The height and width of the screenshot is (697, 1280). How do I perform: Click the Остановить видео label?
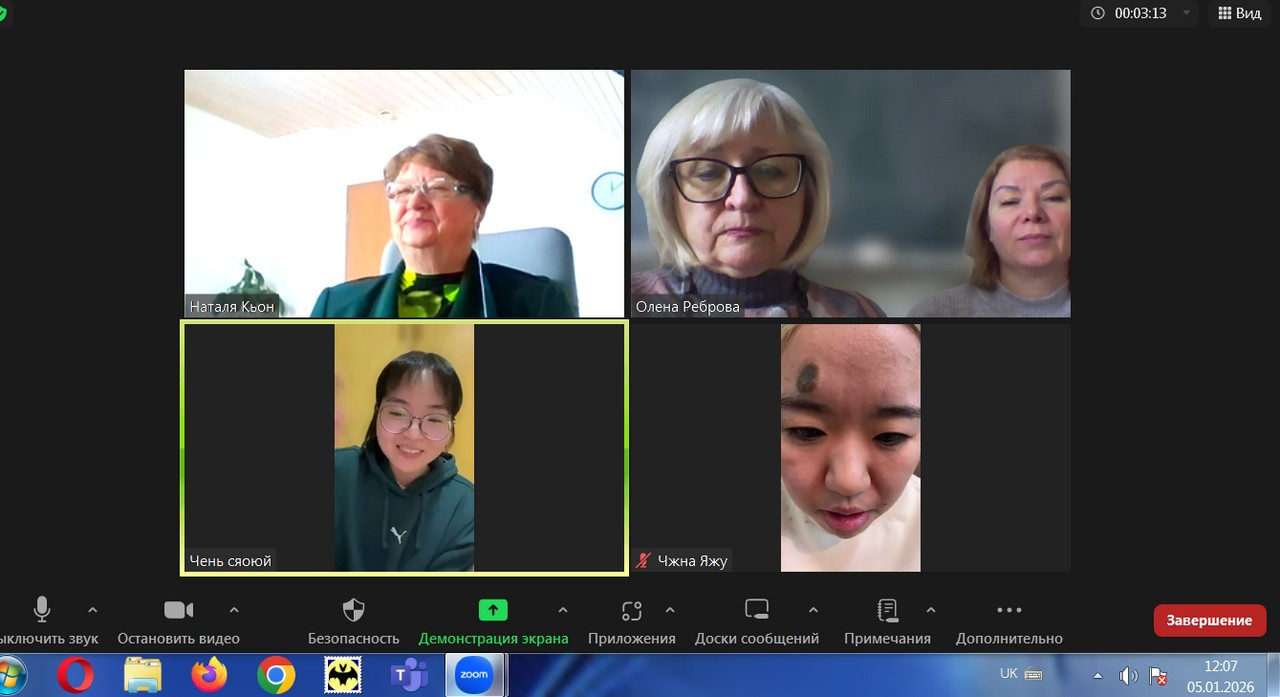(178, 638)
